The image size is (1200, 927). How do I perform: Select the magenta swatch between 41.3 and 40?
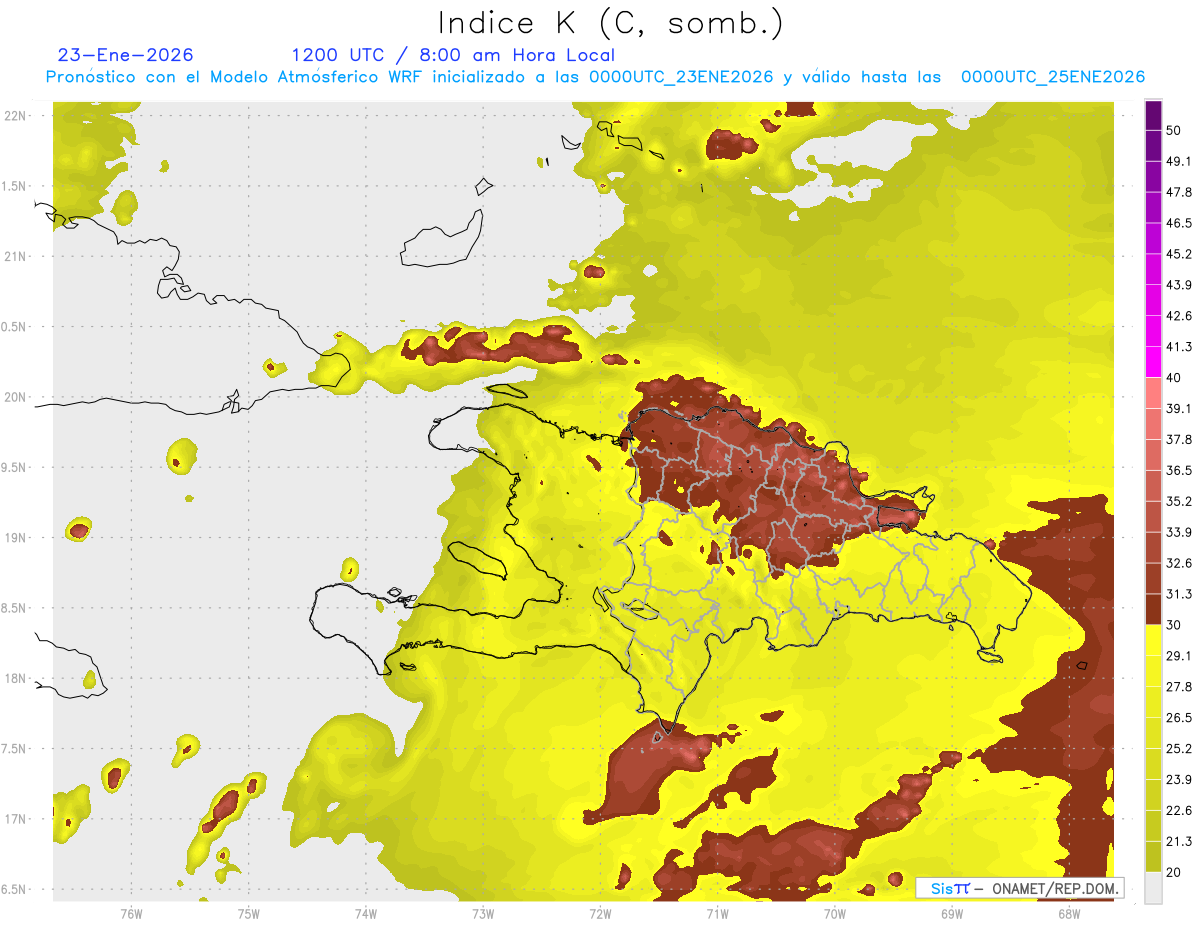pyautogui.click(x=1153, y=362)
